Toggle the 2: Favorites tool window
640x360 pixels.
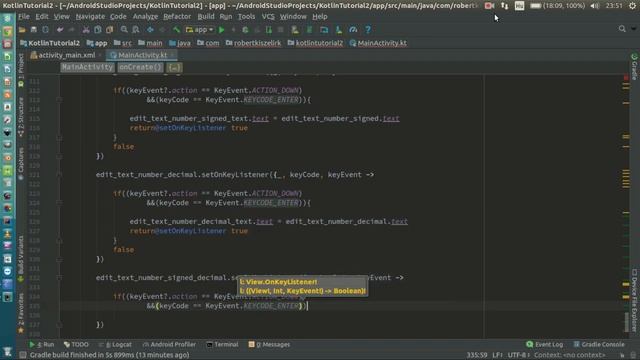(21, 312)
